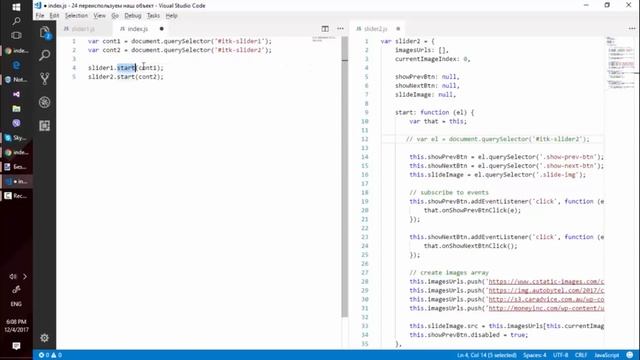Viewport: 640px width, 360px height.
Task: Click '// create images array' comment
Action: (x=449, y=273)
